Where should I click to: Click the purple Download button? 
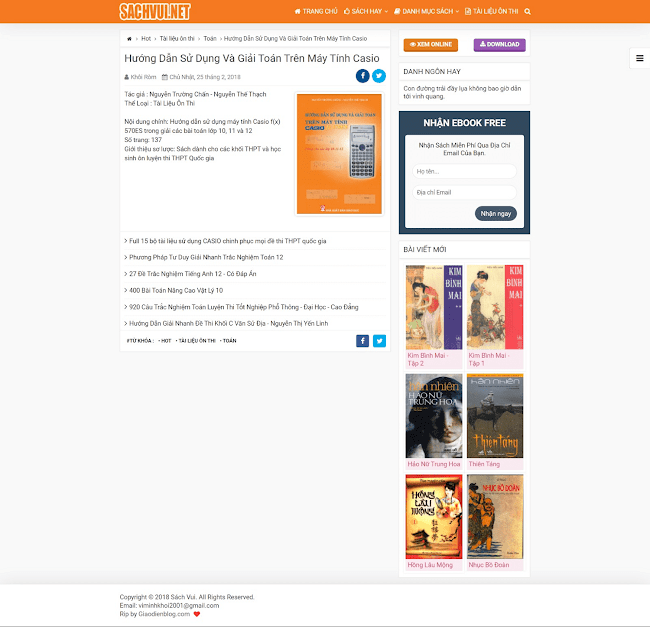tap(500, 45)
